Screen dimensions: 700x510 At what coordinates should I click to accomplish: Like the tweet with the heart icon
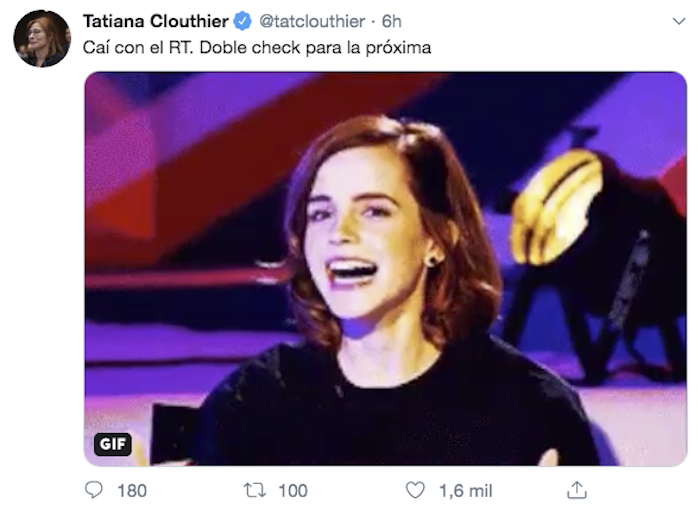[x=415, y=490]
